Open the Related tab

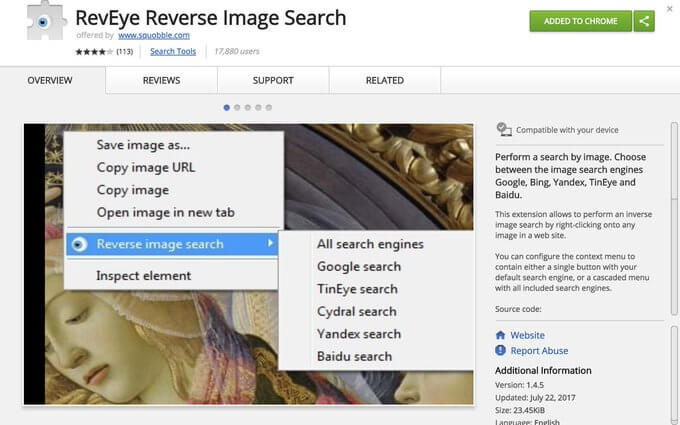point(384,80)
